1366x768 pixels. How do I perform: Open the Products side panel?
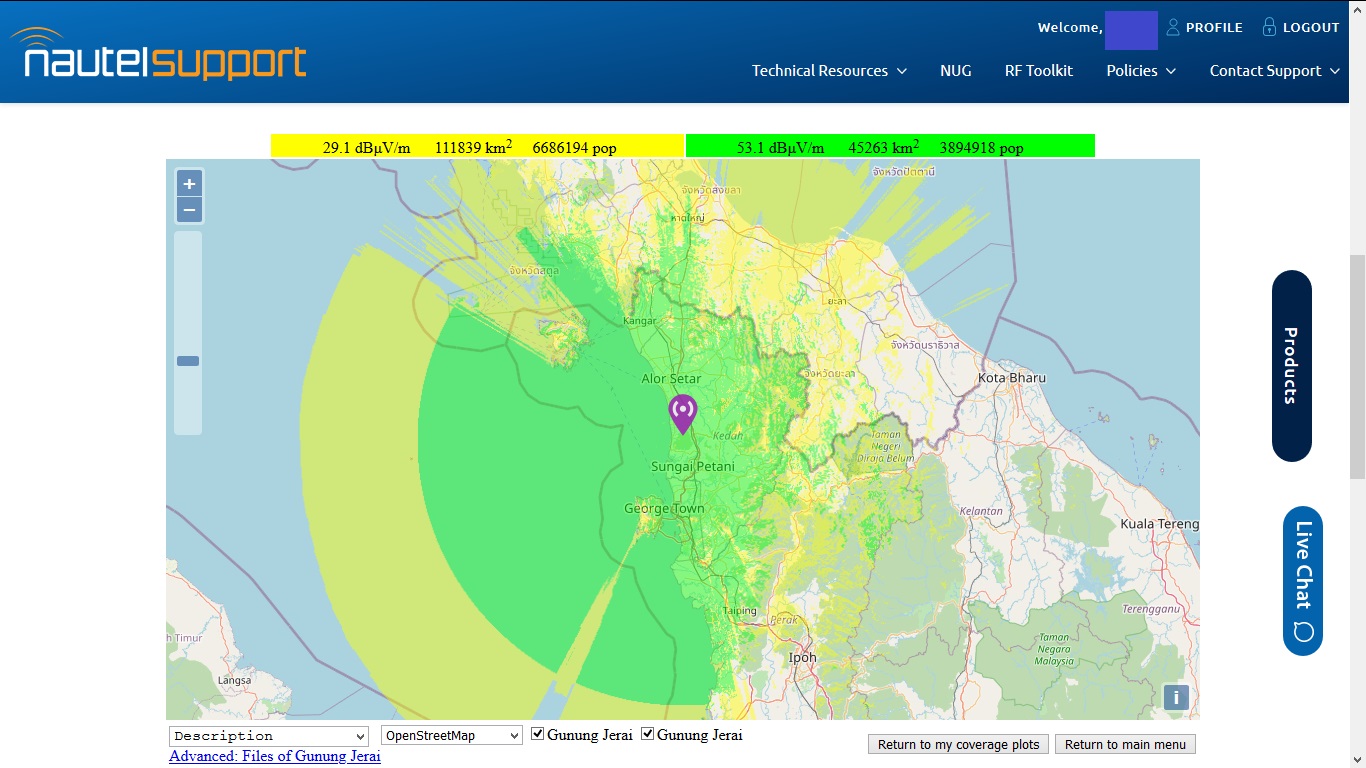point(1291,367)
